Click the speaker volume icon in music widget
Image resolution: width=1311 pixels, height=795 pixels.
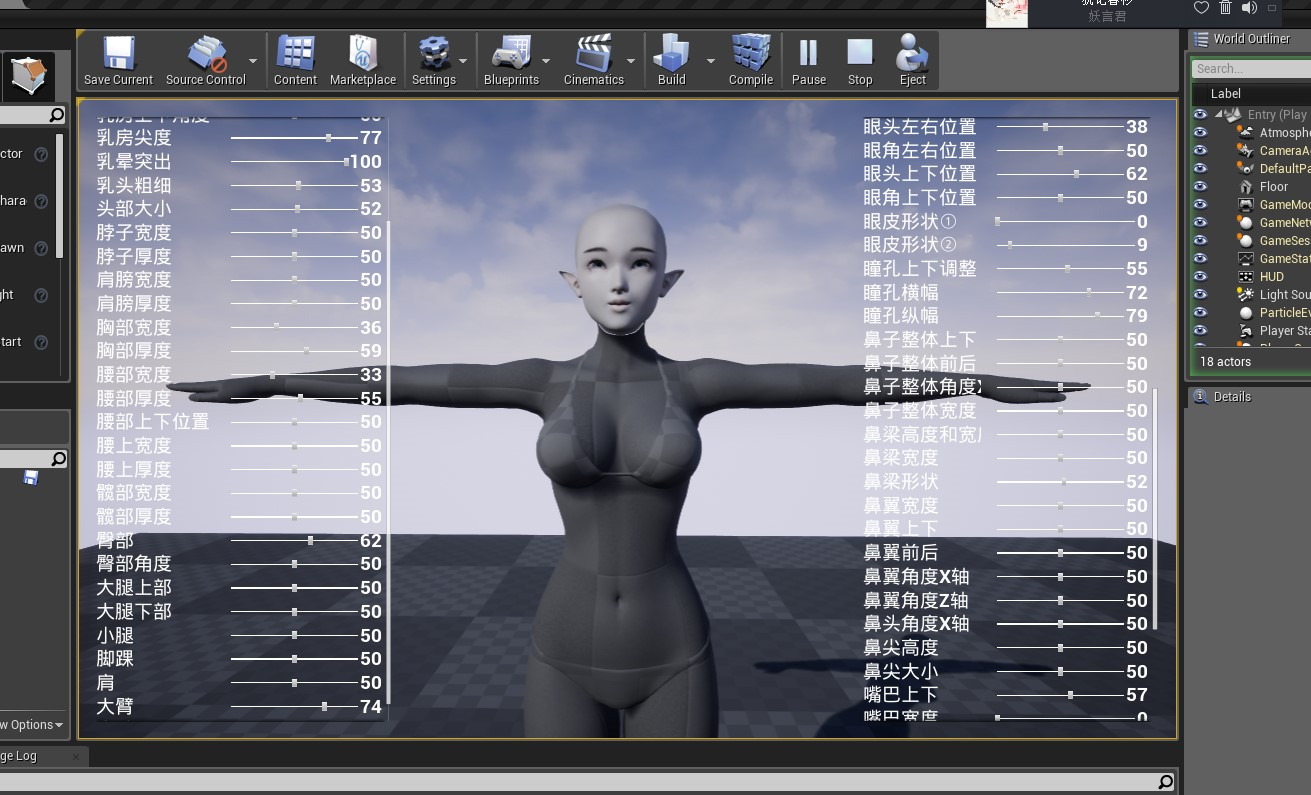coord(1249,8)
